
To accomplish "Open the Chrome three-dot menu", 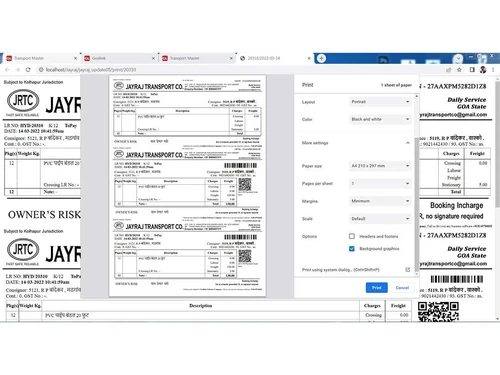I will pos(493,70).
